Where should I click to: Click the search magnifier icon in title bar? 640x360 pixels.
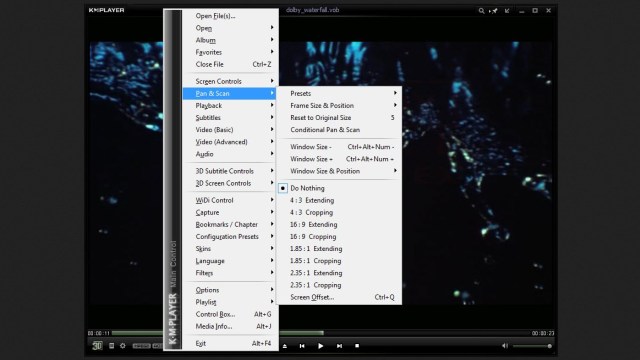pyautogui.click(x=481, y=11)
